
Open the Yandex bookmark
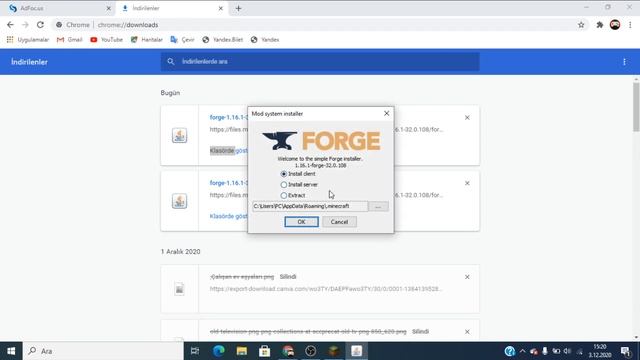click(x=265, y=40)
